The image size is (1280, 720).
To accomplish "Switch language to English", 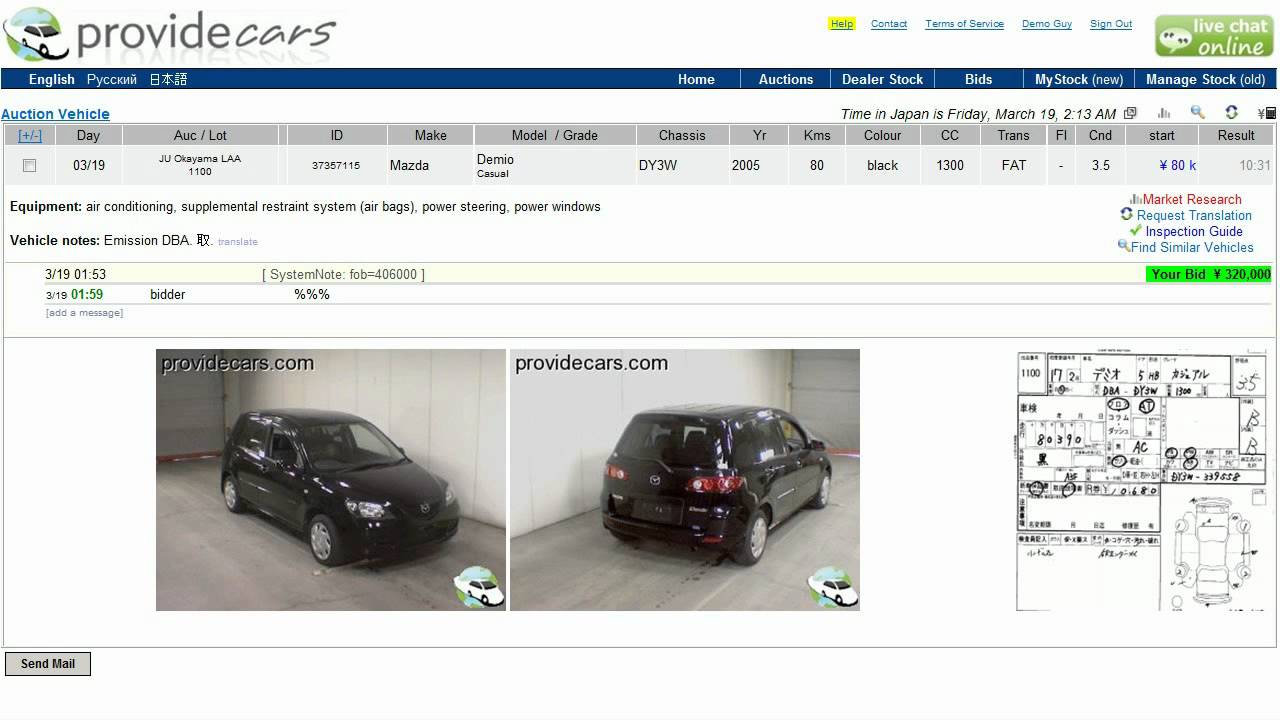I will click(52, 79).
